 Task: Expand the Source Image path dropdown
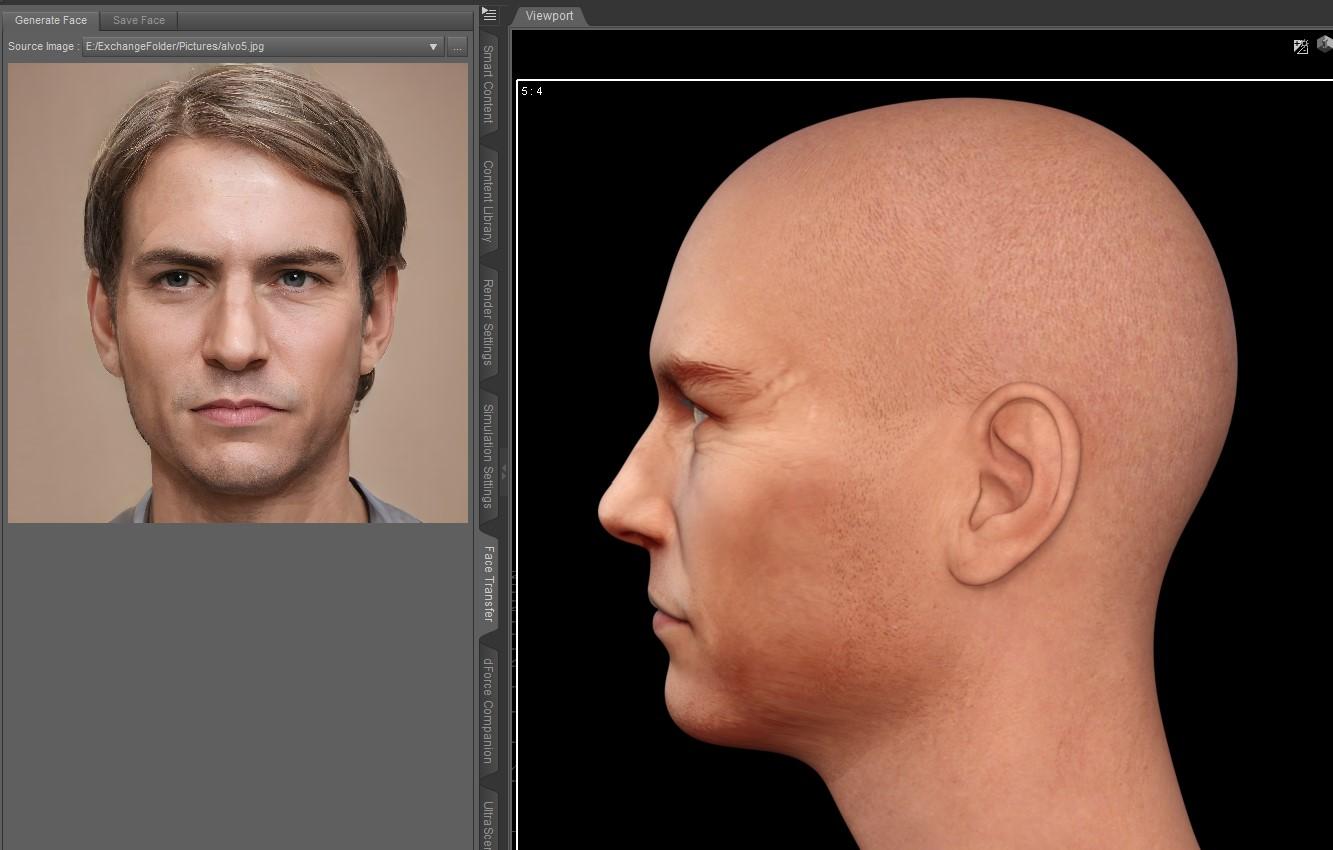point(433,47)
